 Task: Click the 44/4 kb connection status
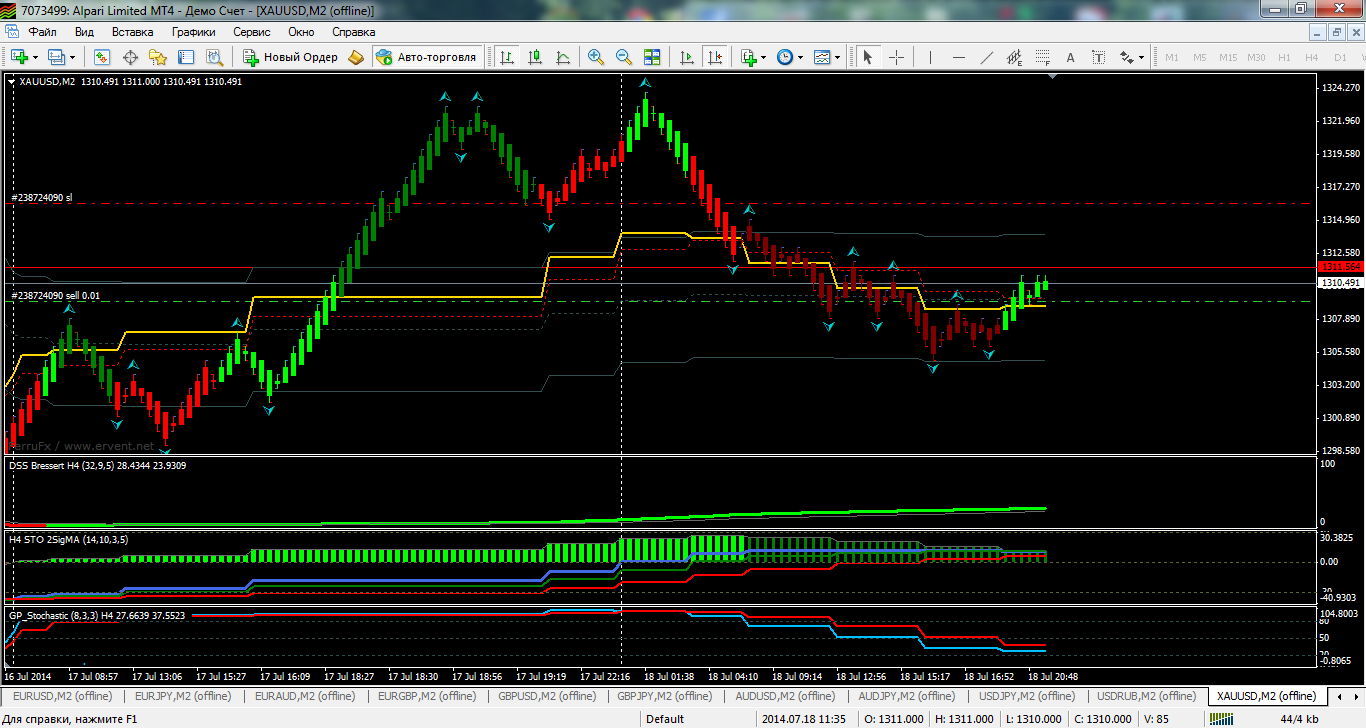coord(1299,718)
